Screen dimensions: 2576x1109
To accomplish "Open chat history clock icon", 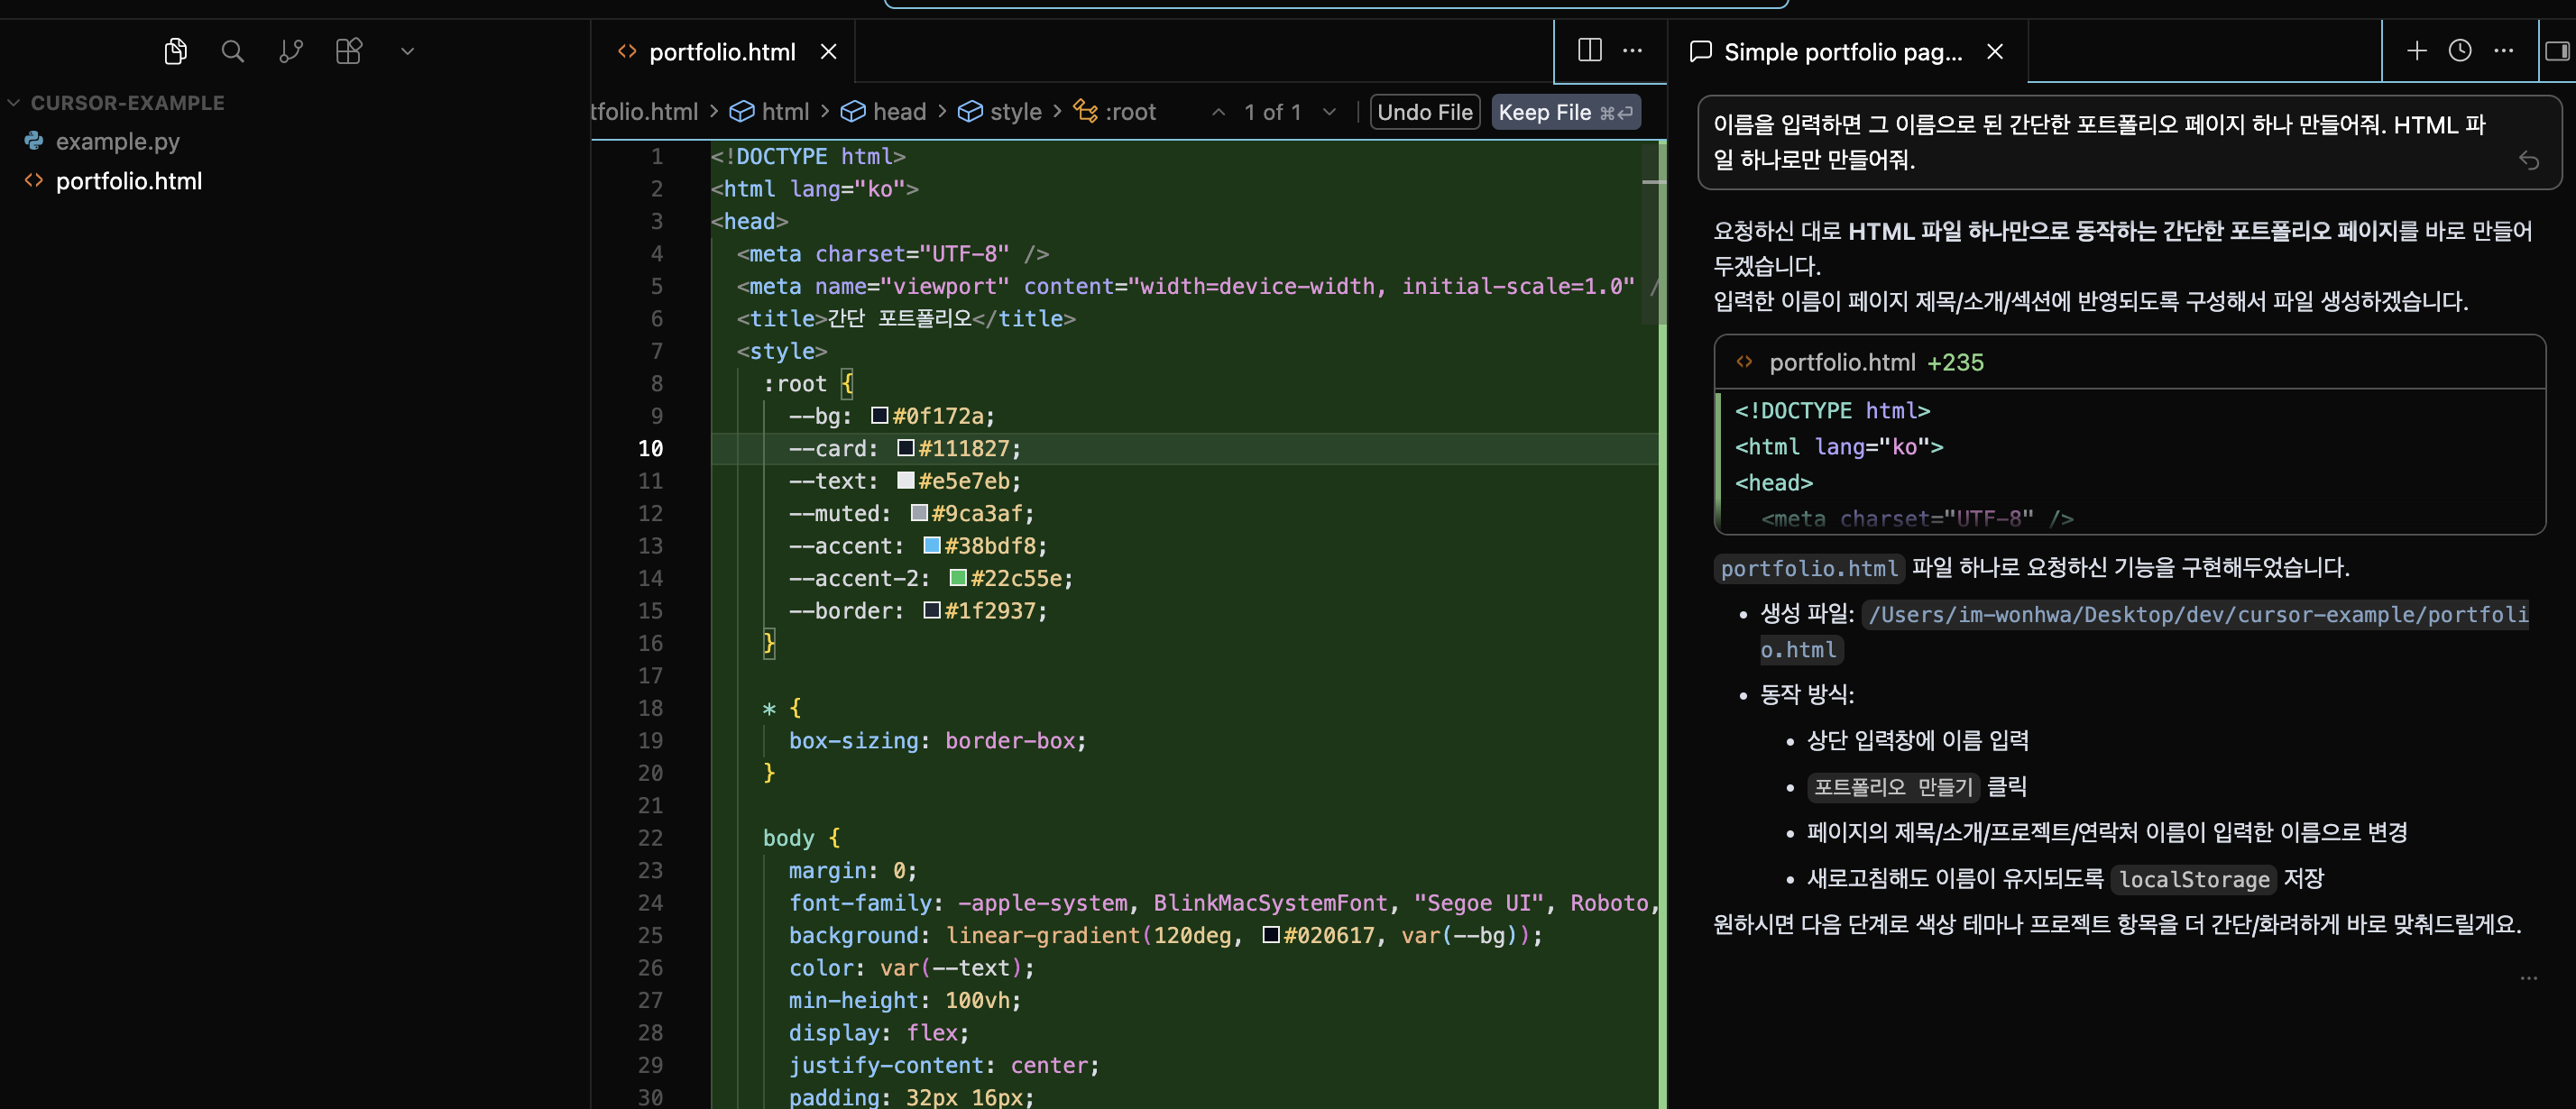I will coord(2460,51).
